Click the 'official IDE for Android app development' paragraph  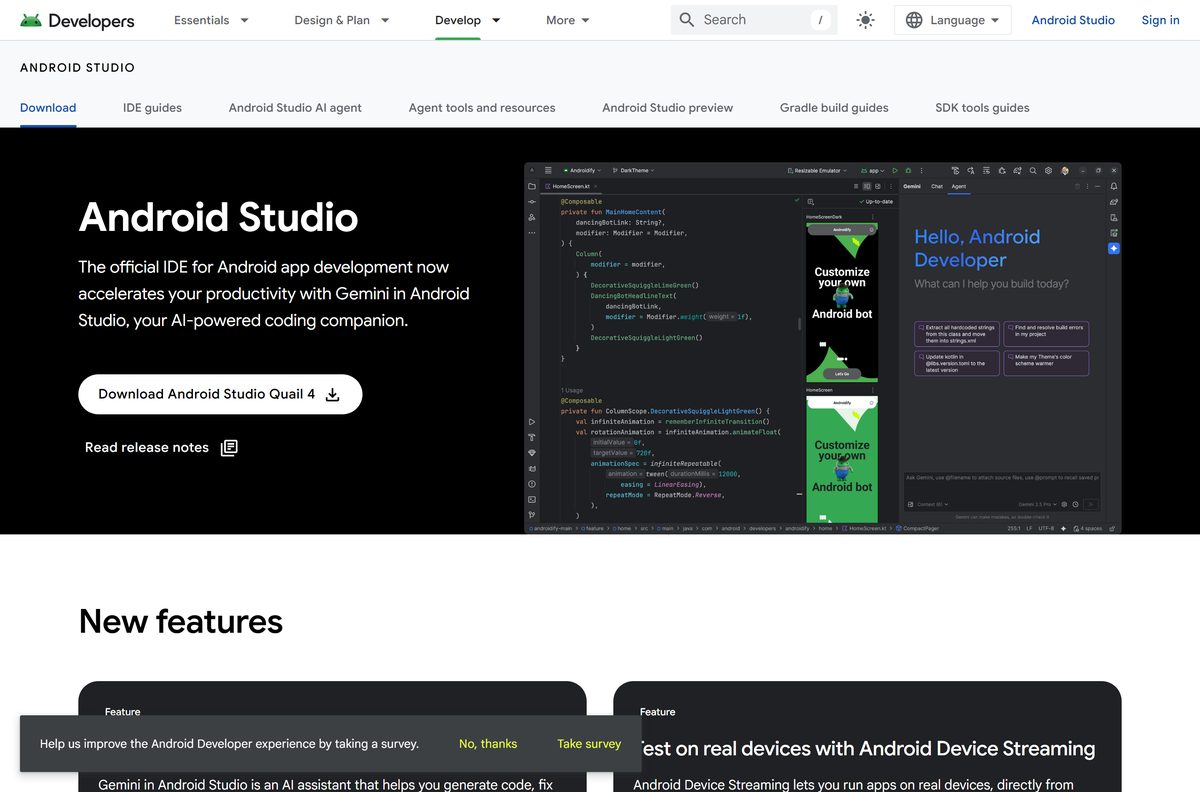pyautogui.click(x=274, y=294)
